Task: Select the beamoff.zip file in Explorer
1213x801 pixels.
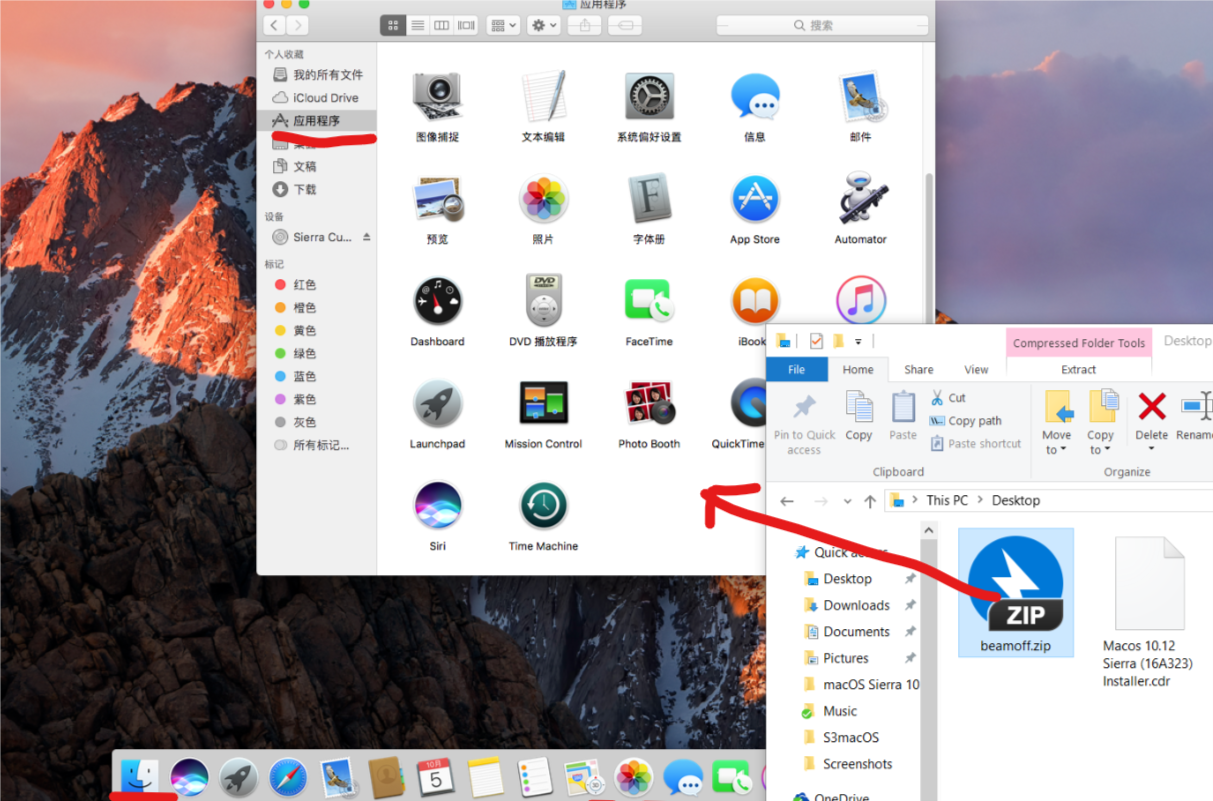Action: click(x=1016, y=592)
